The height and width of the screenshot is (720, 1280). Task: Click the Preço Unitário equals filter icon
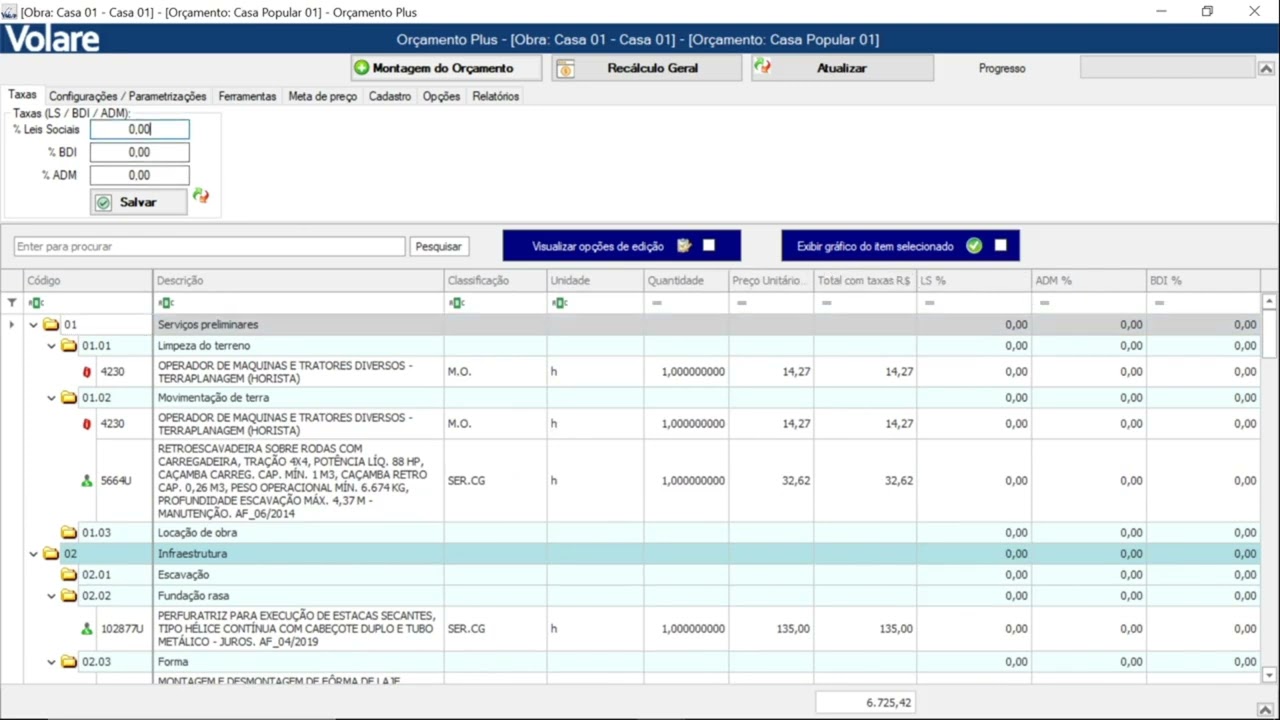[742, 303]
